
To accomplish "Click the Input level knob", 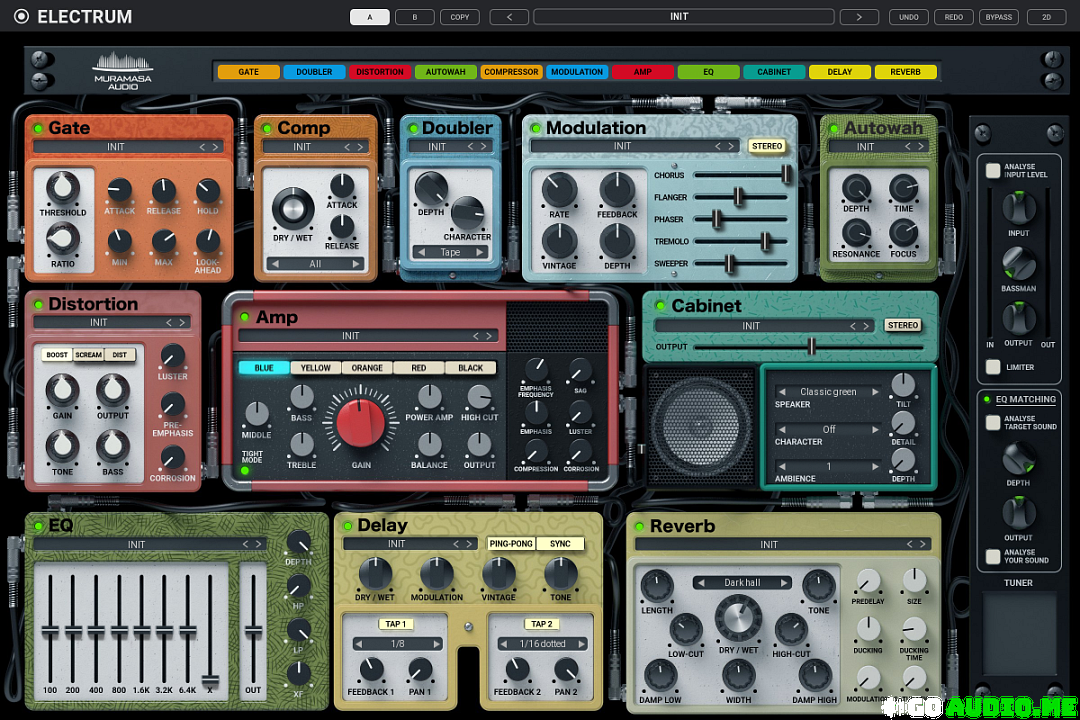I will click(x=1019, y=208).
